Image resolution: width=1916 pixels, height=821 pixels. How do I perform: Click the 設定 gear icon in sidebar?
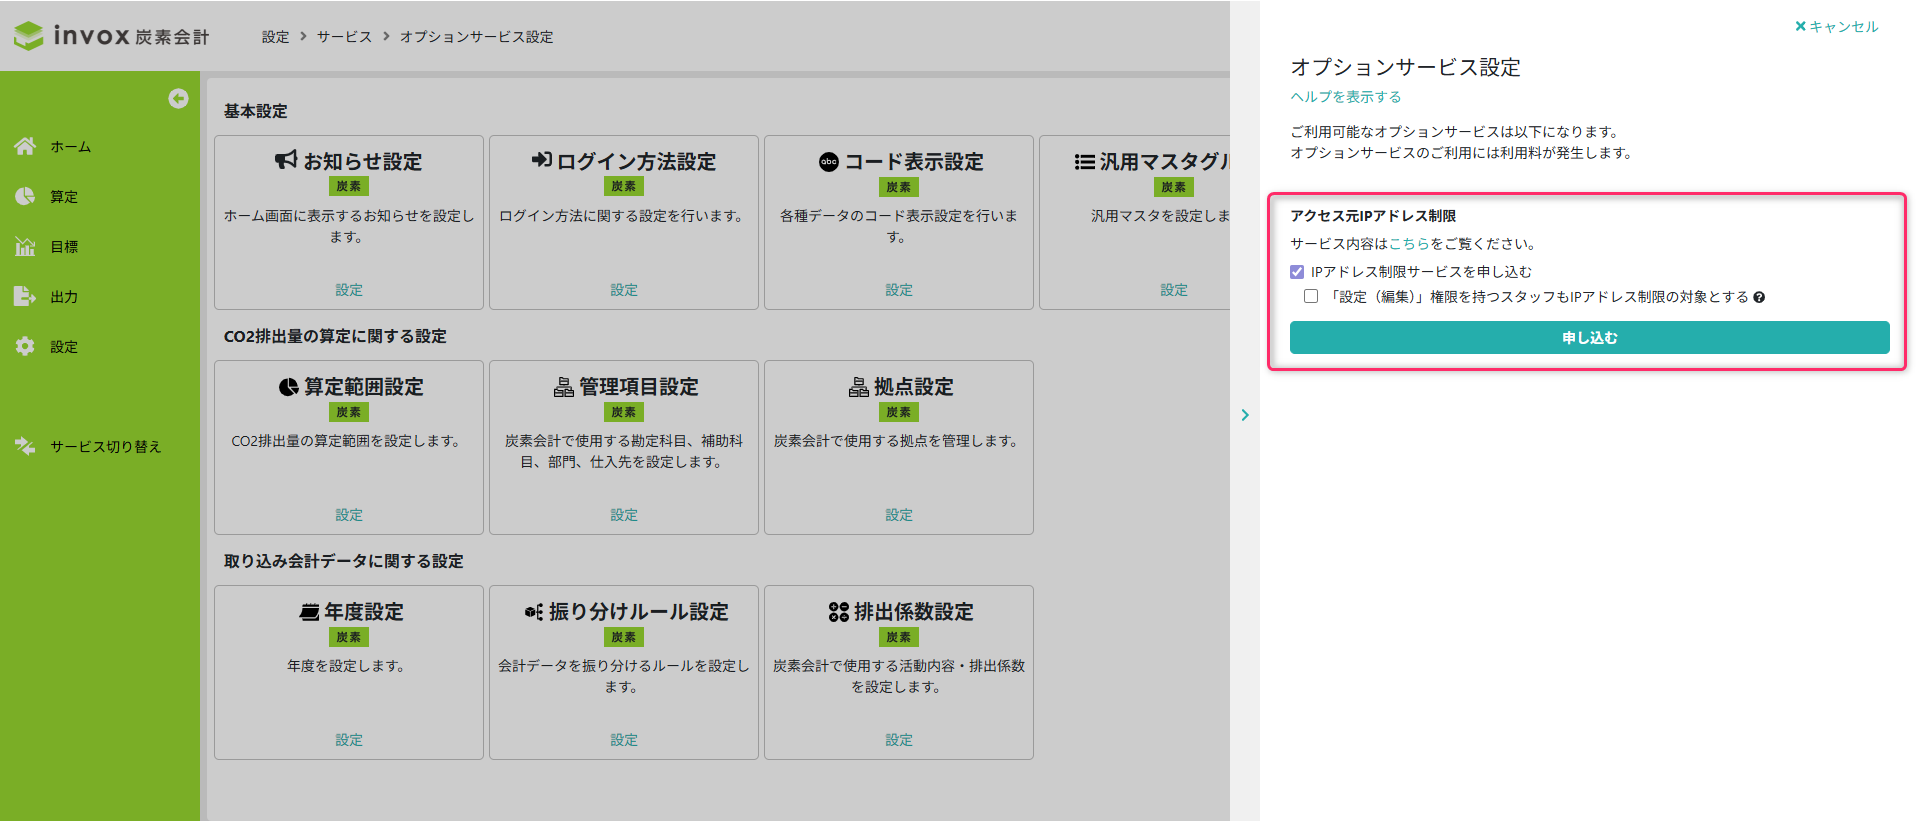[25, 346]
